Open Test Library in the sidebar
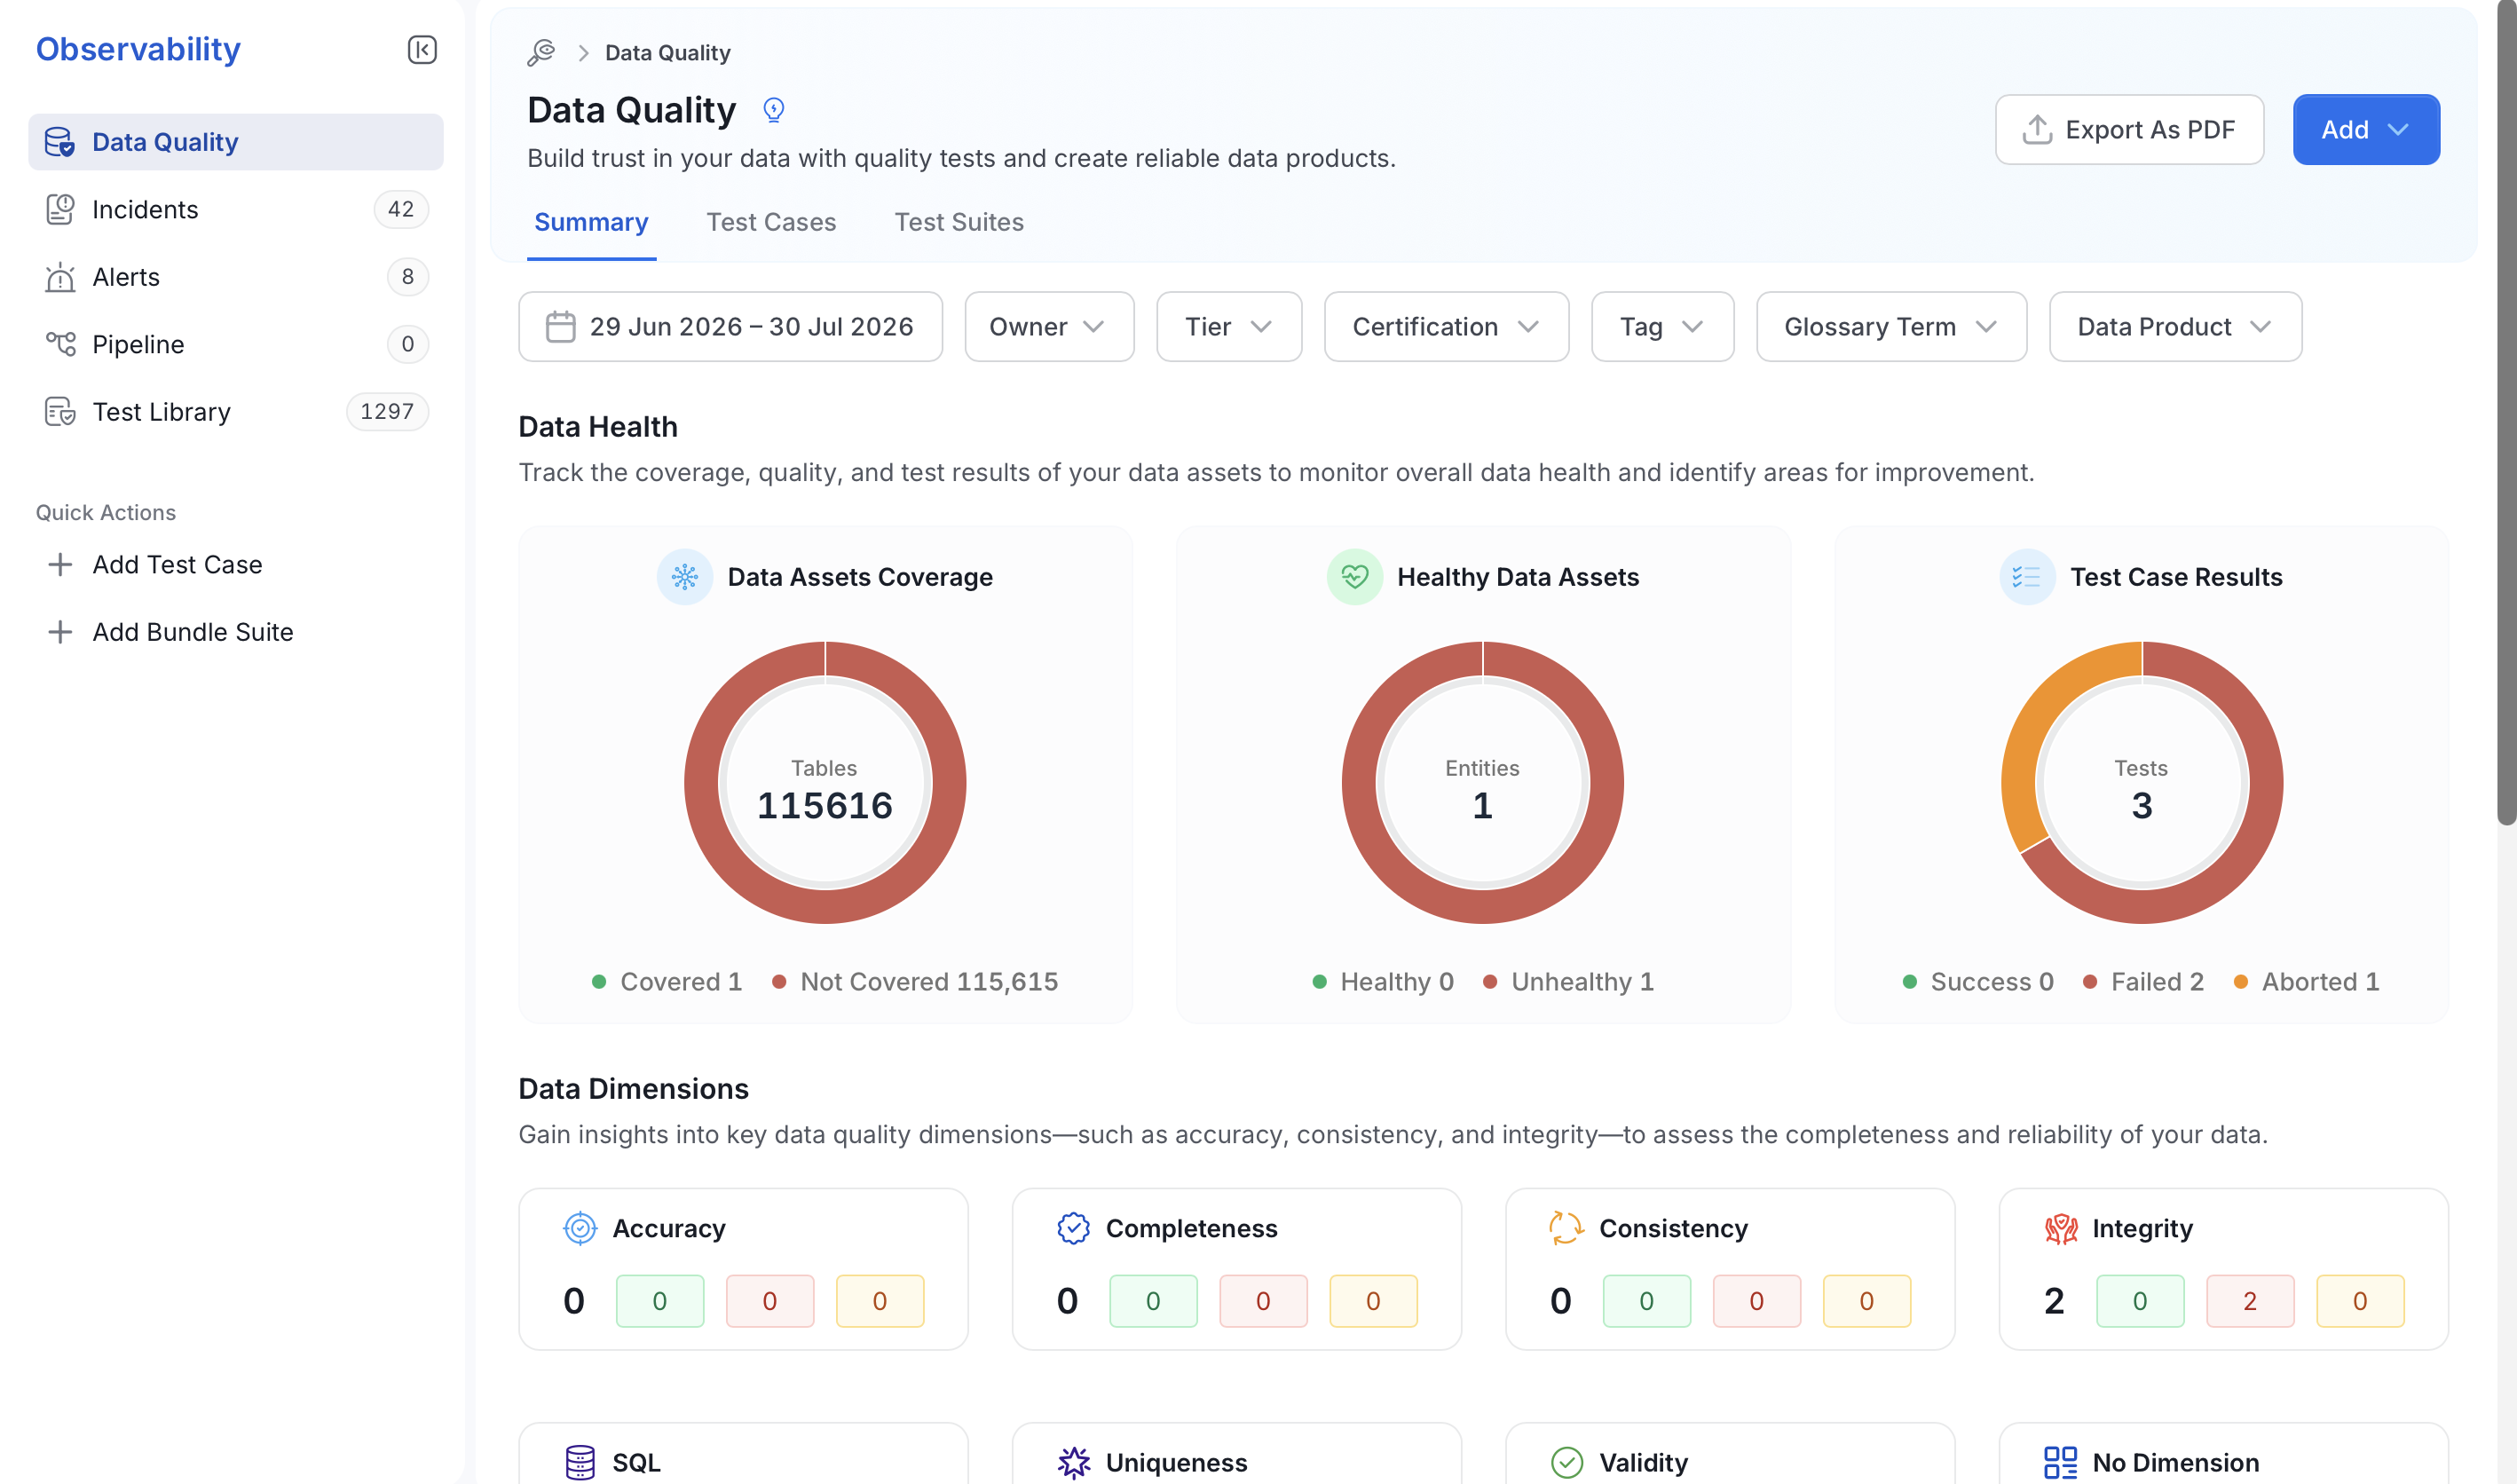The width and height of the screenshot is (2517, 1484). [235, 412]
